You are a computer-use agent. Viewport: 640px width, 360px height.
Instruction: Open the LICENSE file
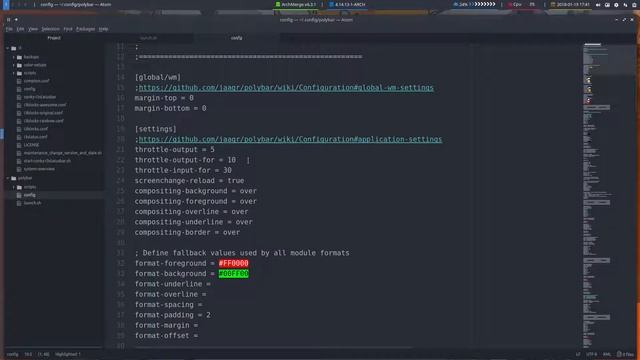[31, 145]
